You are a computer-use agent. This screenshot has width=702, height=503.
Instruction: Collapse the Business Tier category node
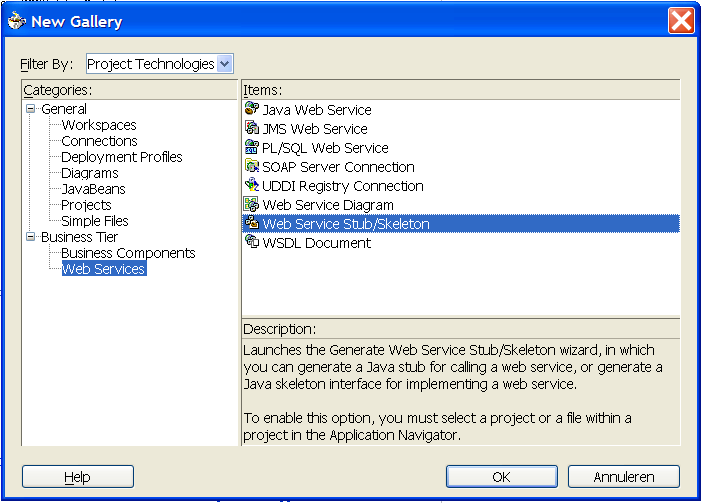(x=31, y=237)
